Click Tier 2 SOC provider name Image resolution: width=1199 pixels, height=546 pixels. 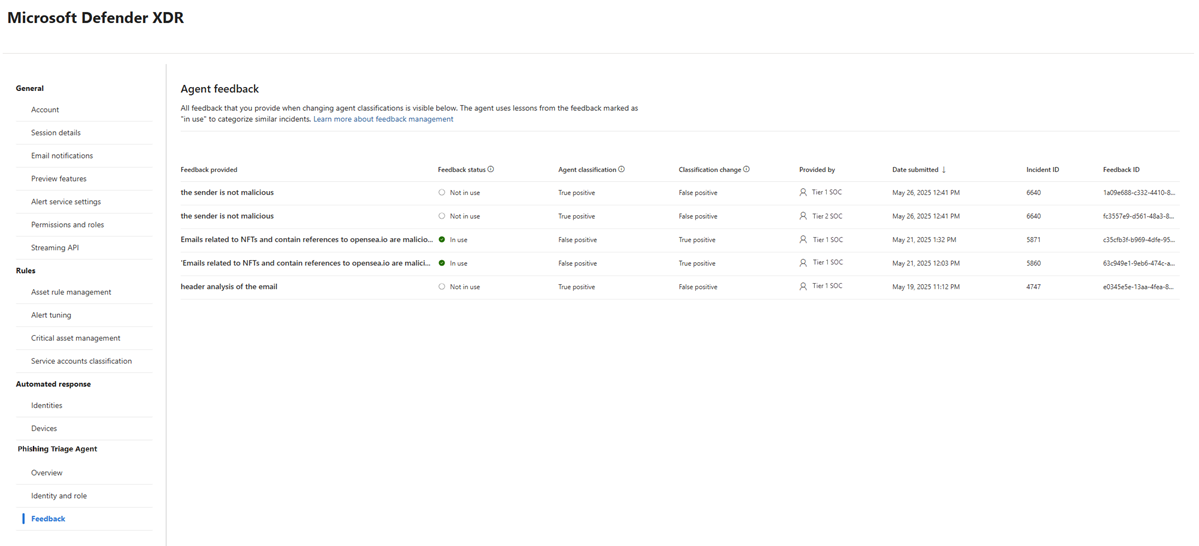pos(827,216)
